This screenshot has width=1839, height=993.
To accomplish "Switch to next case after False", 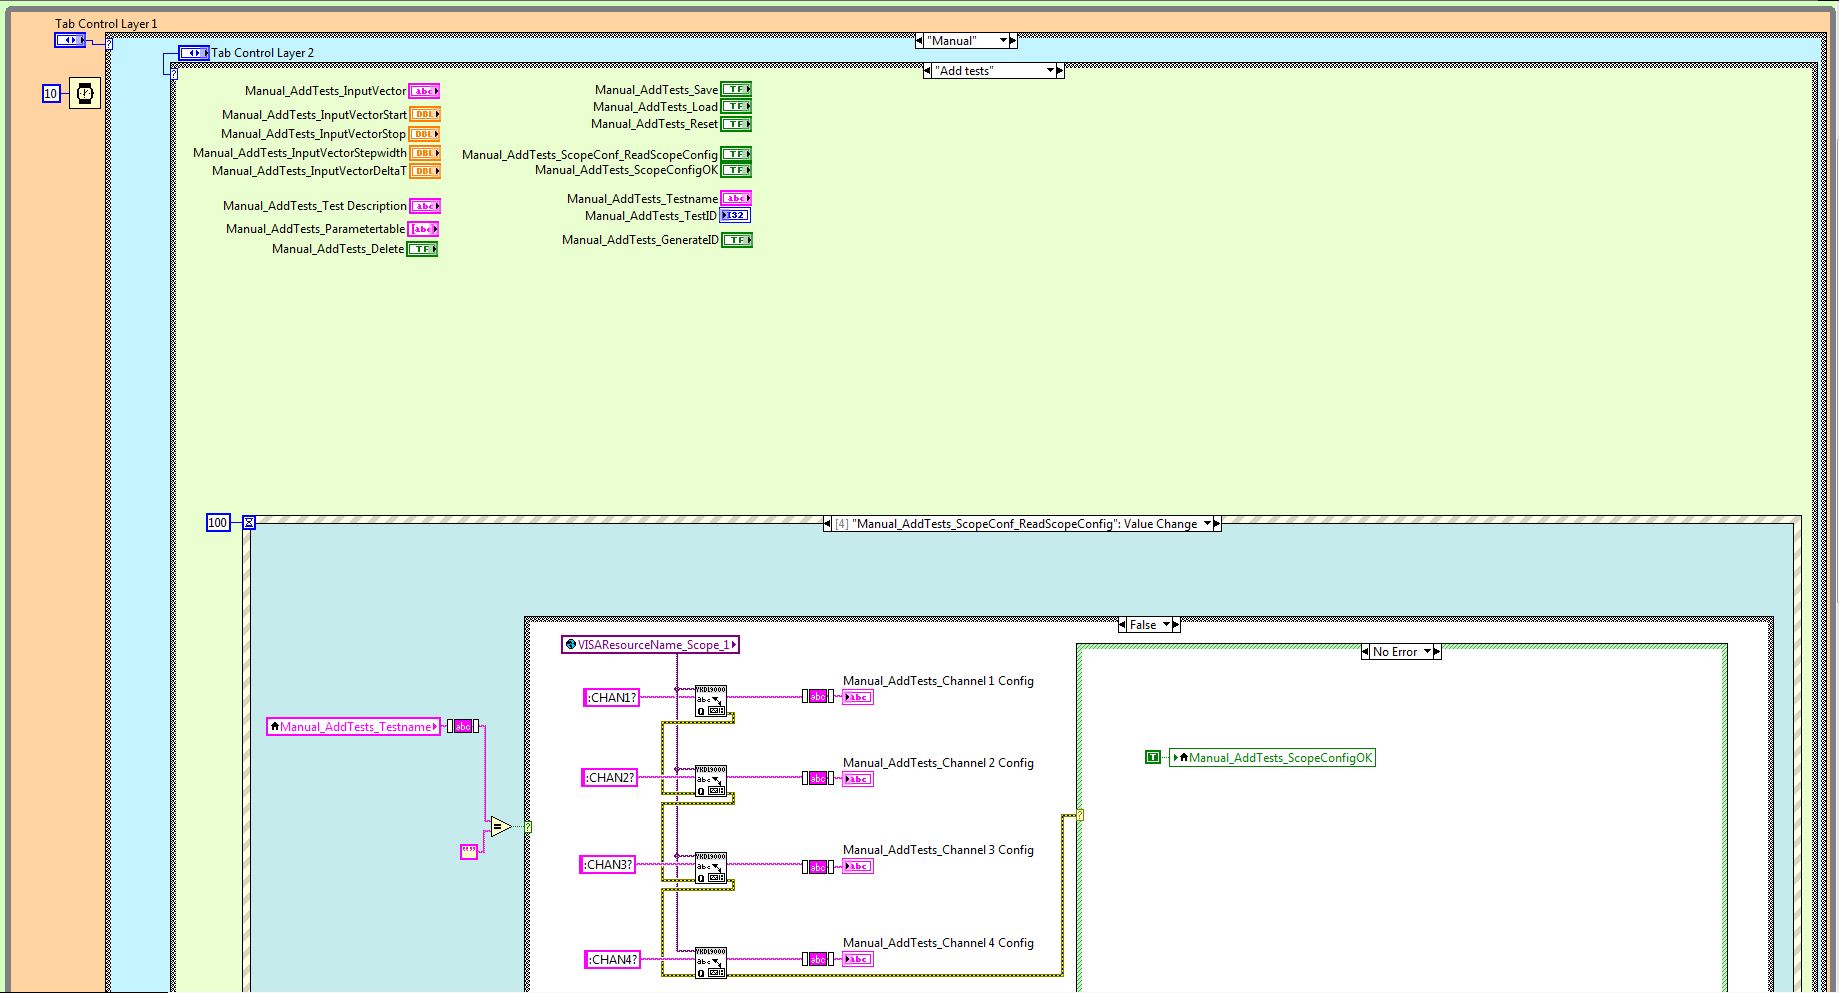I will pos(1177,625).
